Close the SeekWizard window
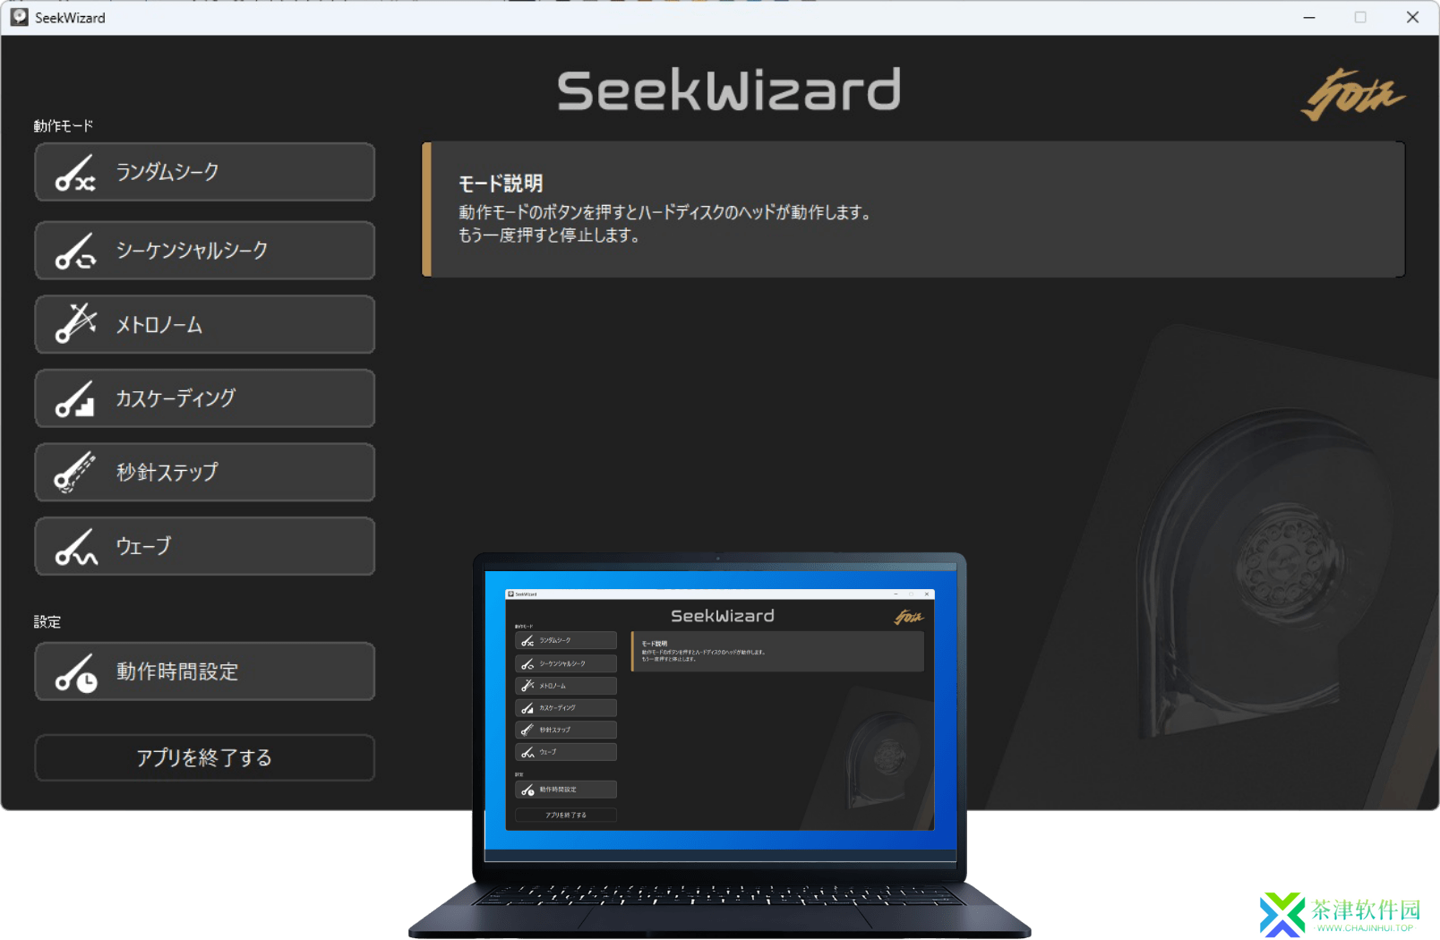 (x=1412, y=17)
